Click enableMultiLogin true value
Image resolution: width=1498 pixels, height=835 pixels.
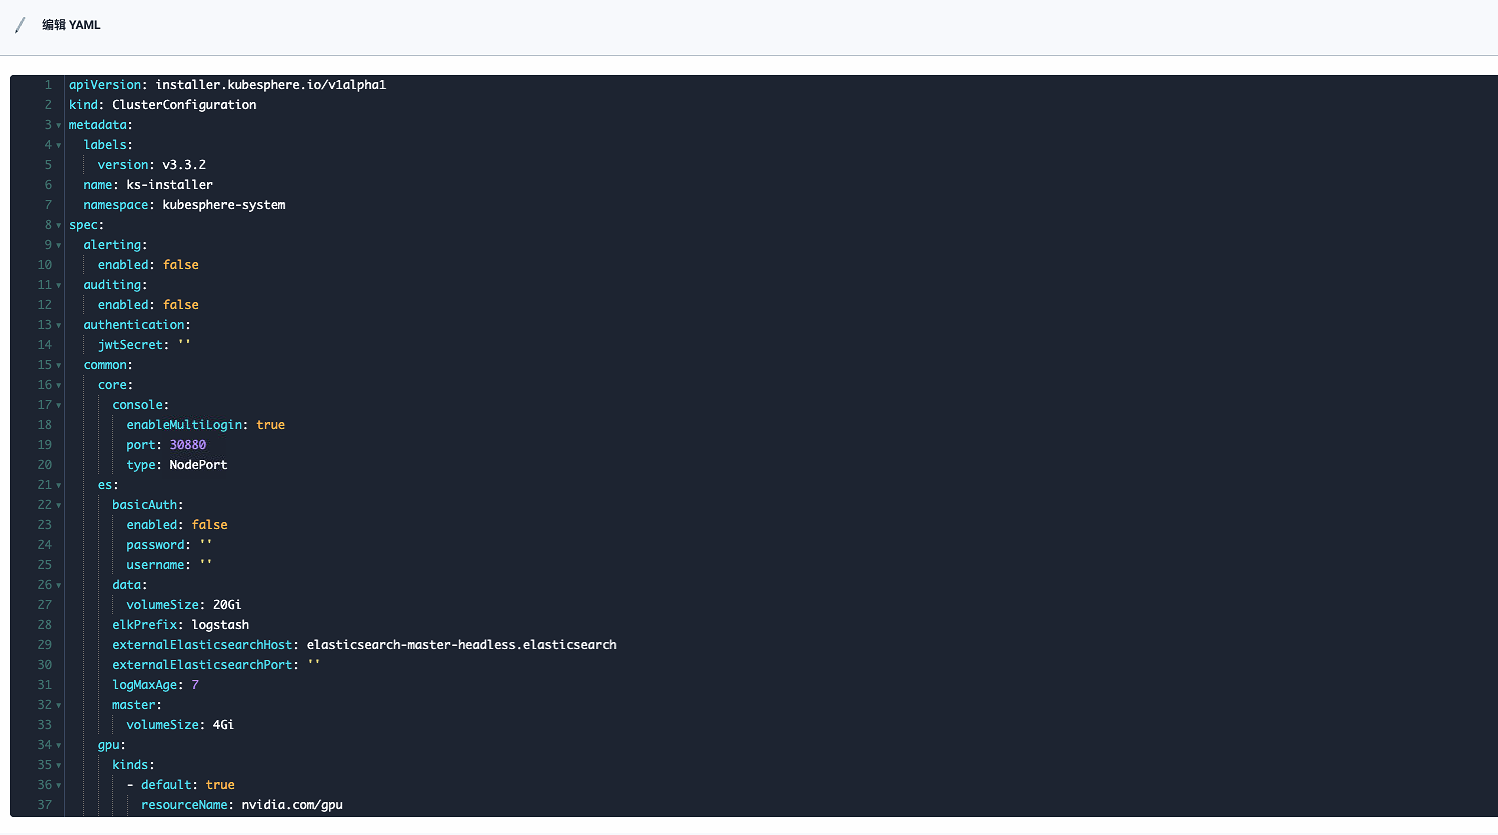pyautogui.click(x=271, y=425)
